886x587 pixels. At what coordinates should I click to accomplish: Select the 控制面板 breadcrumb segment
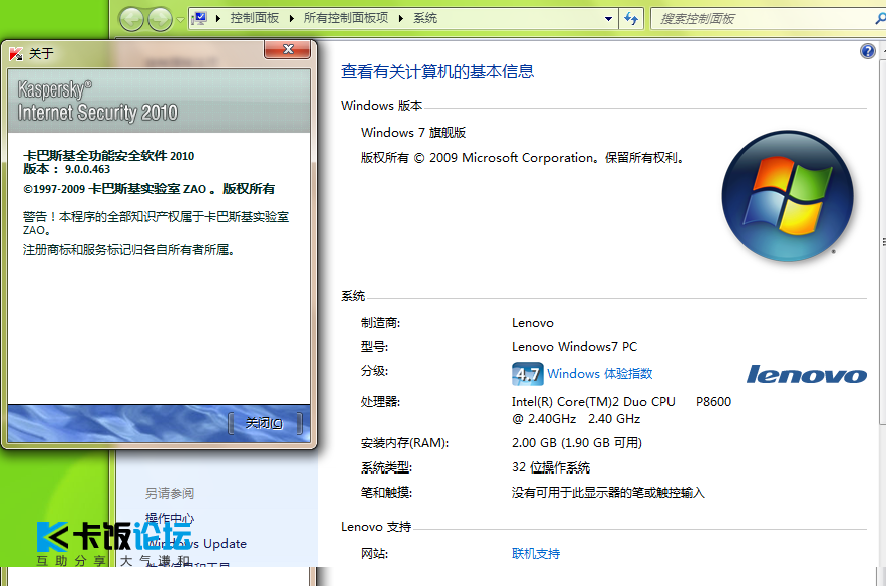coord(254,18)
